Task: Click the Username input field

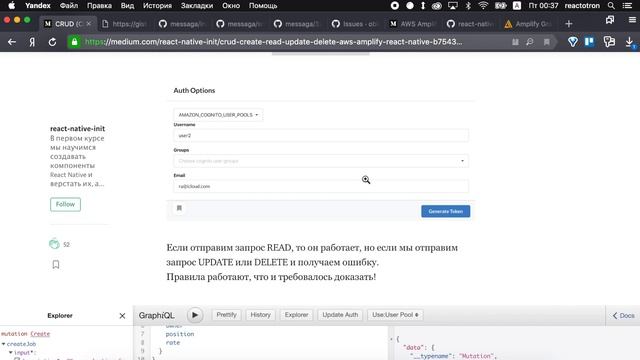Action: pyautogui.click(x=321, y=136)
